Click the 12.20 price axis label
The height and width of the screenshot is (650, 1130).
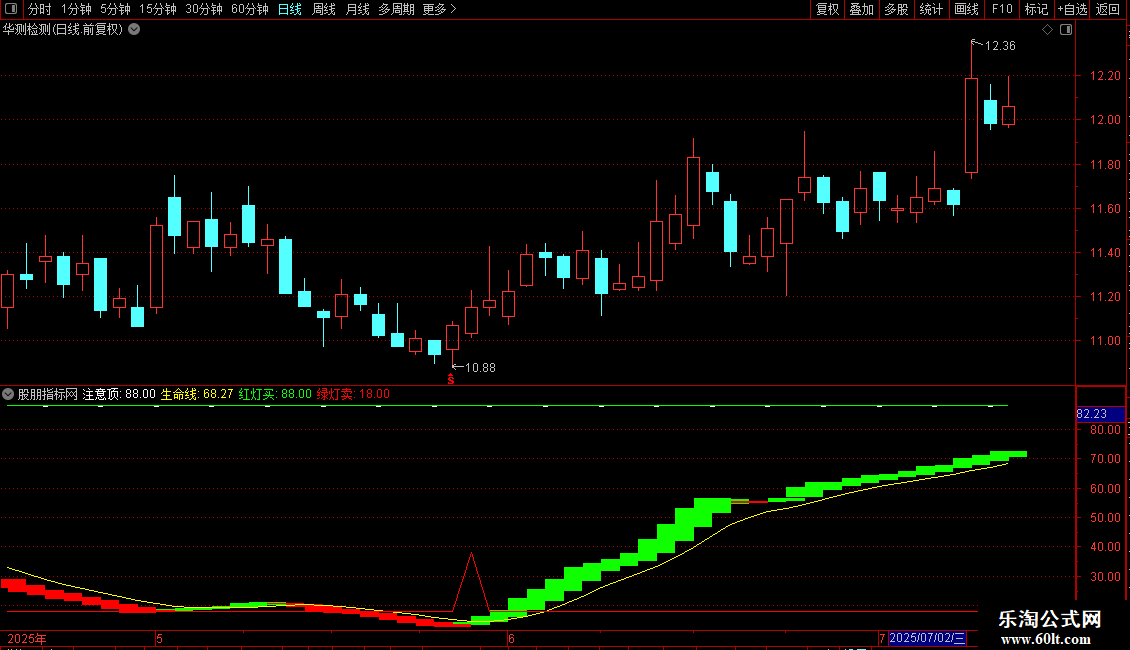click(1105, 76)
